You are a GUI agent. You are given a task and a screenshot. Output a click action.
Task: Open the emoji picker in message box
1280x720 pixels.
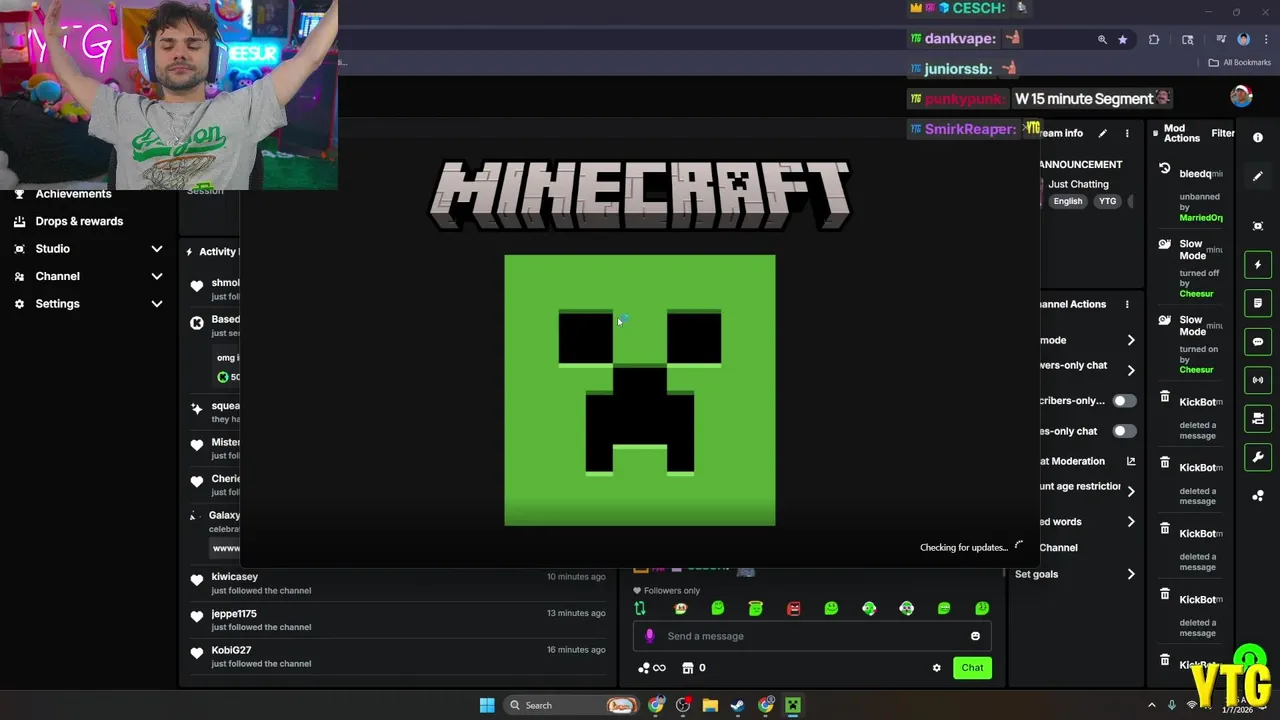click(x=975, y=636)
